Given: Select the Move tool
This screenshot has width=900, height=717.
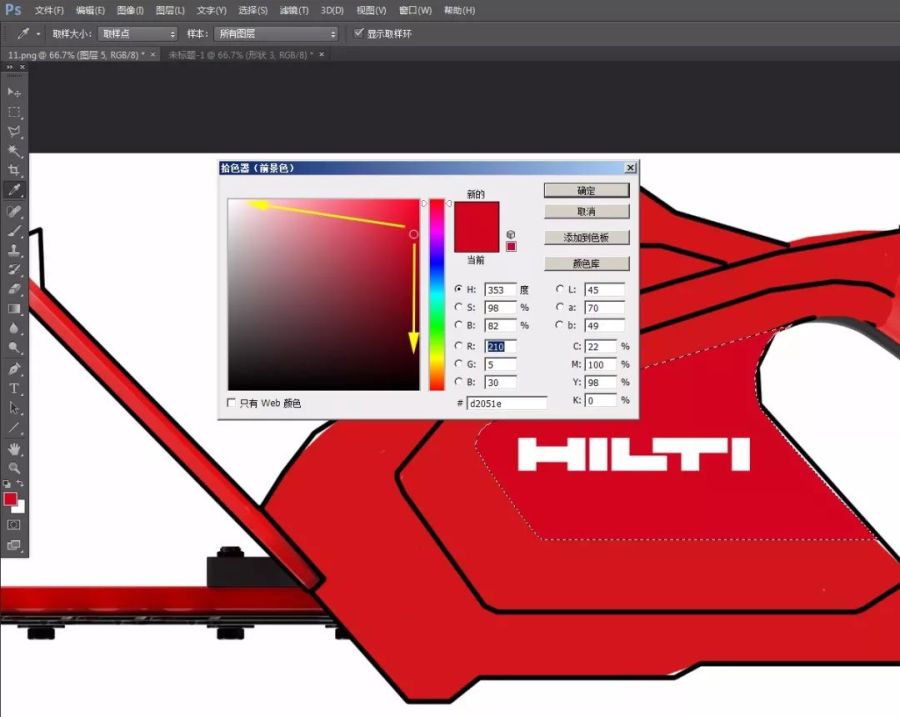Looking at the screenshot, I should coord(14,92).
